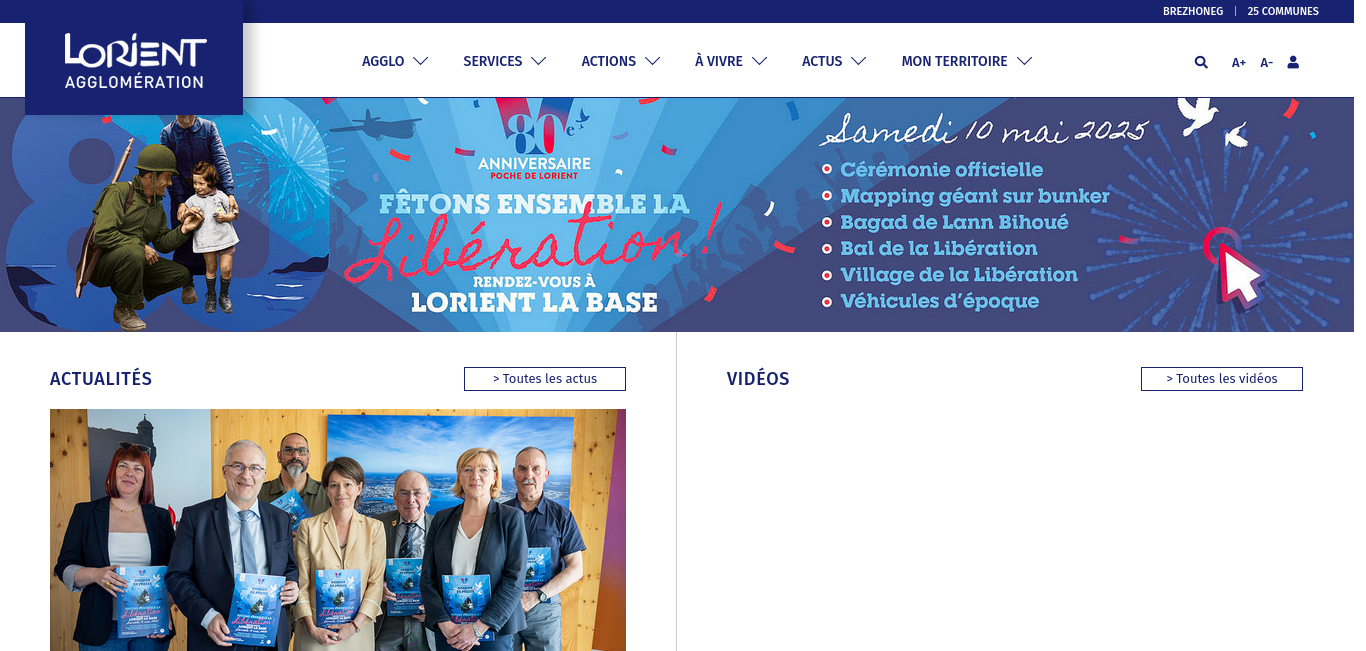1366x651 pixels.
Task: Expand the AGGLO menu chevron
Action: (421, 61)
